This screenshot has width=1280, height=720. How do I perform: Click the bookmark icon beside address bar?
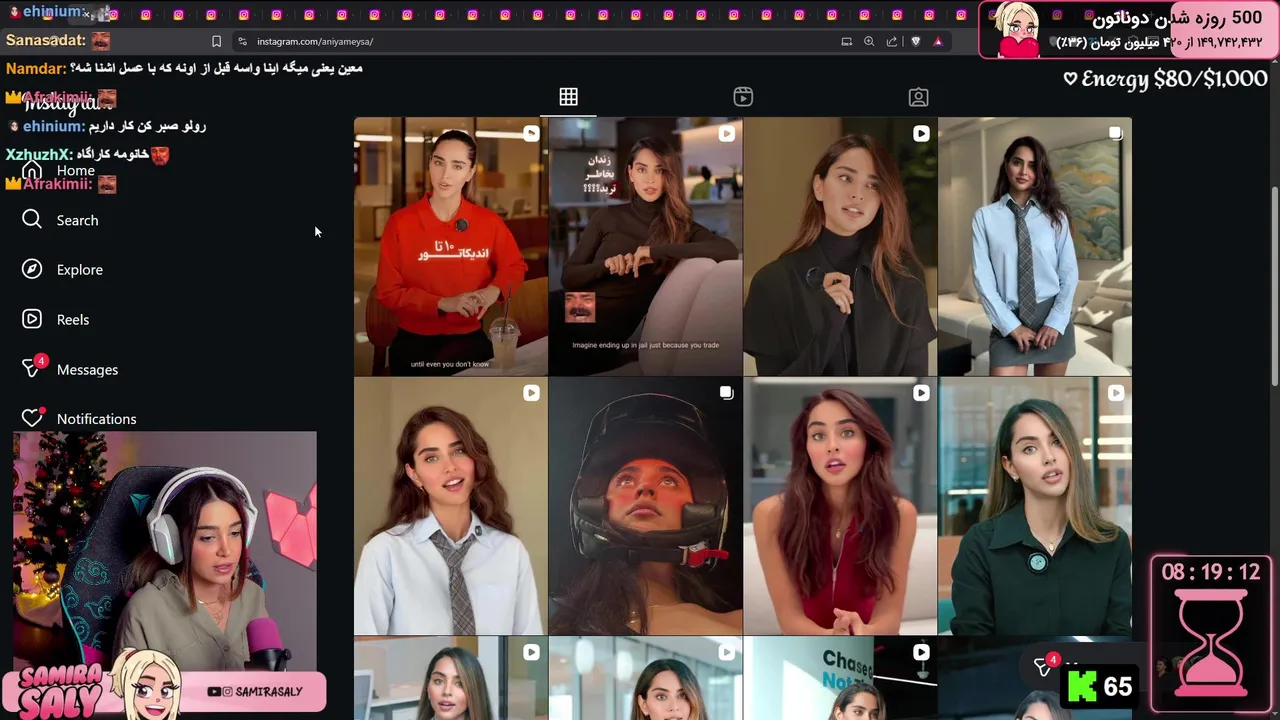click(x=216, y=41)
